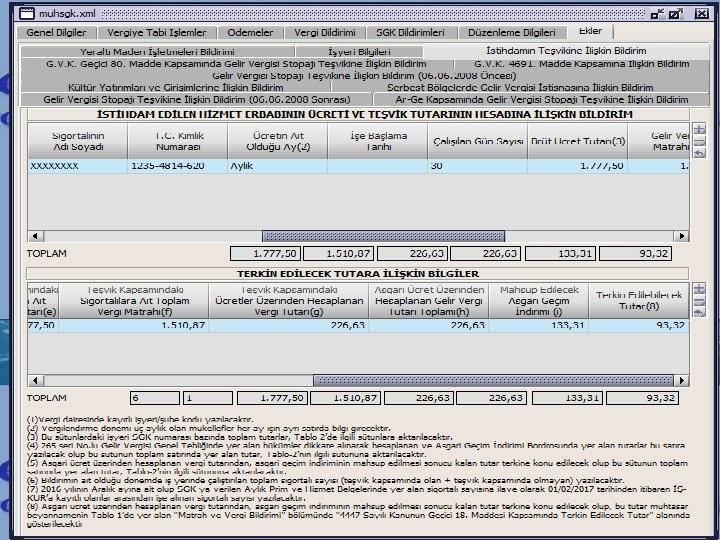Click the cell showing 30 days
720x540 pixels.
tap(478, 166)
